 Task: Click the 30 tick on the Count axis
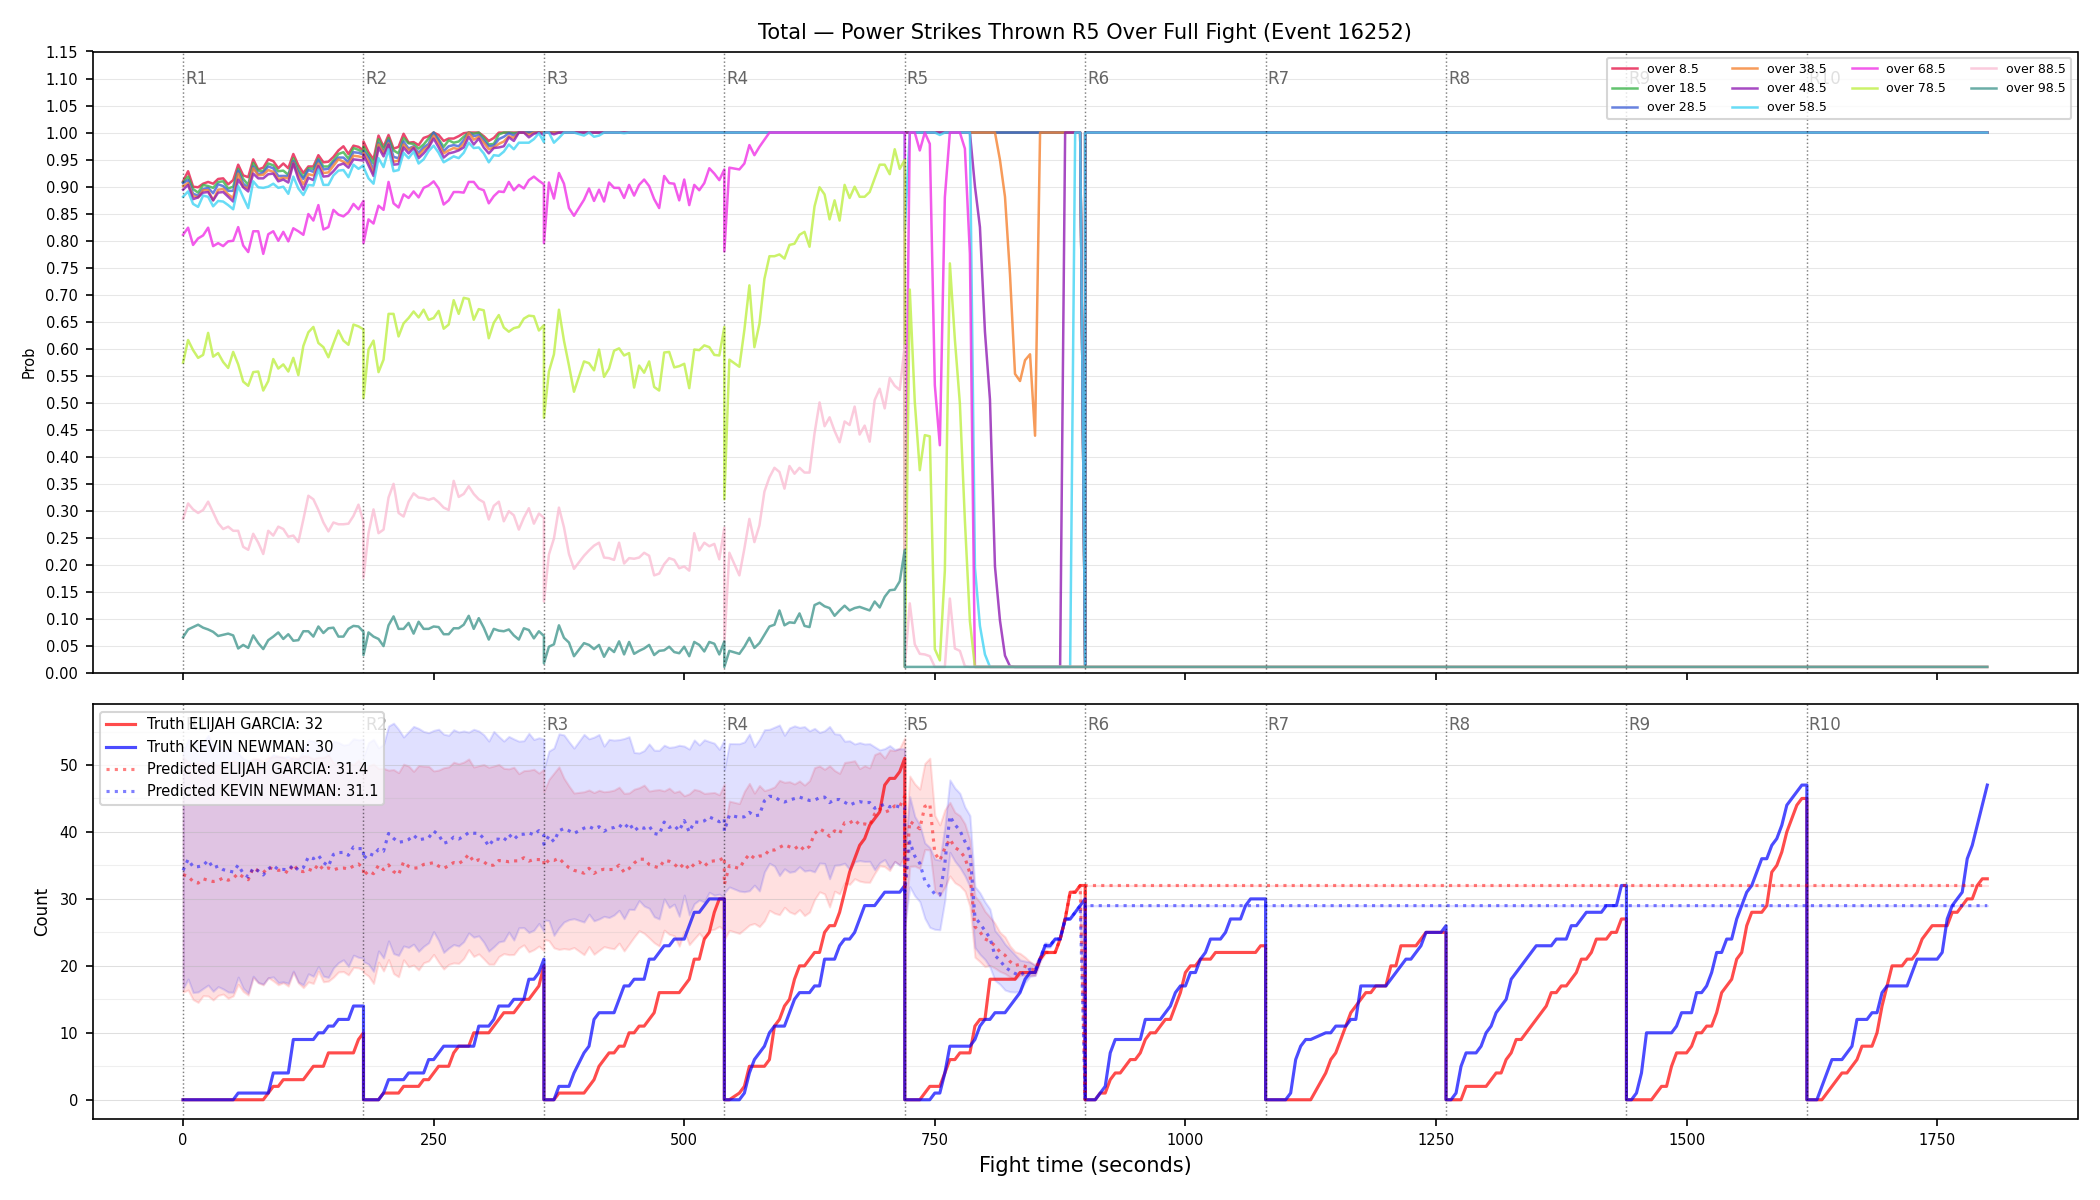click(69, 899)
